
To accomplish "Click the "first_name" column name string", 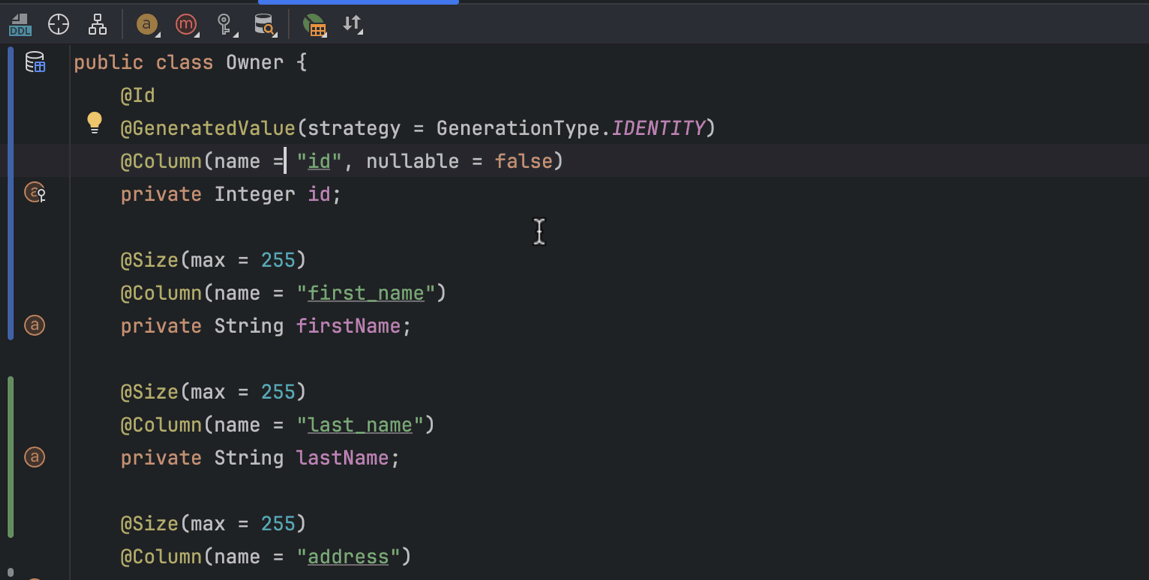I will click(x=366, y=293).
